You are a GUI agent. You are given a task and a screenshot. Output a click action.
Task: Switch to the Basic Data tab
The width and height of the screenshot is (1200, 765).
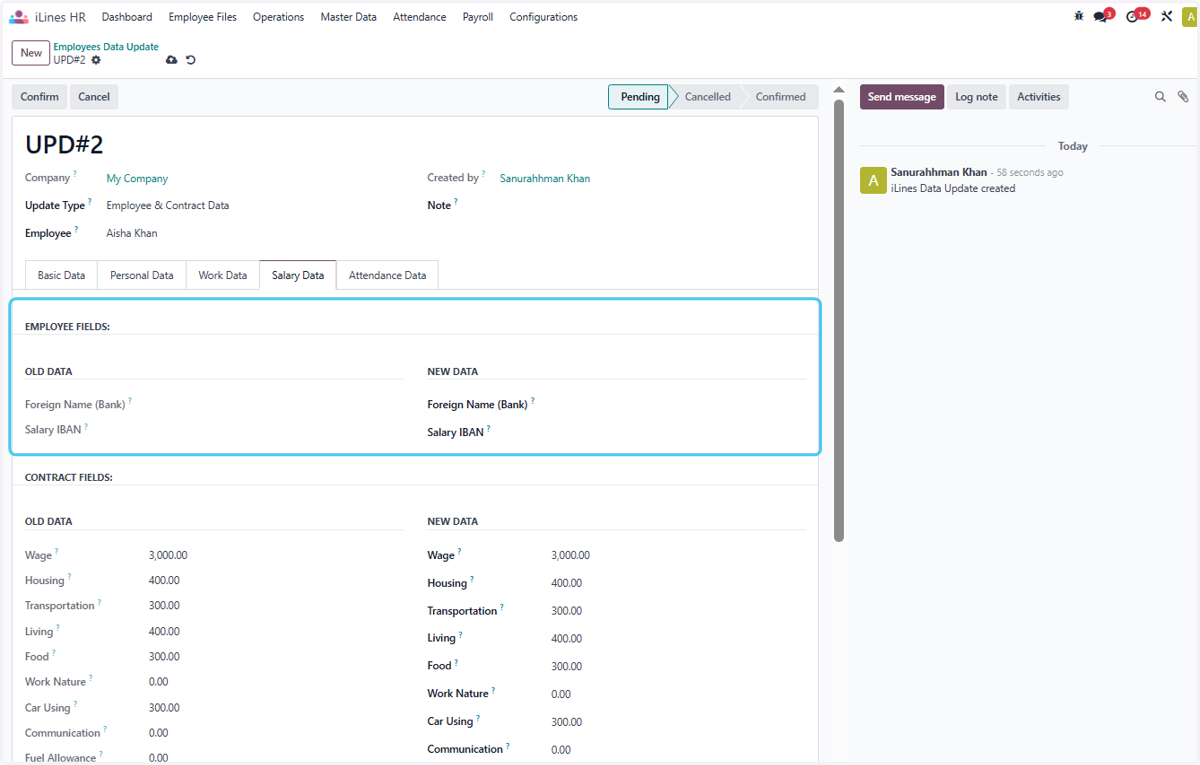pyautogui.click(x=61, y=275)
